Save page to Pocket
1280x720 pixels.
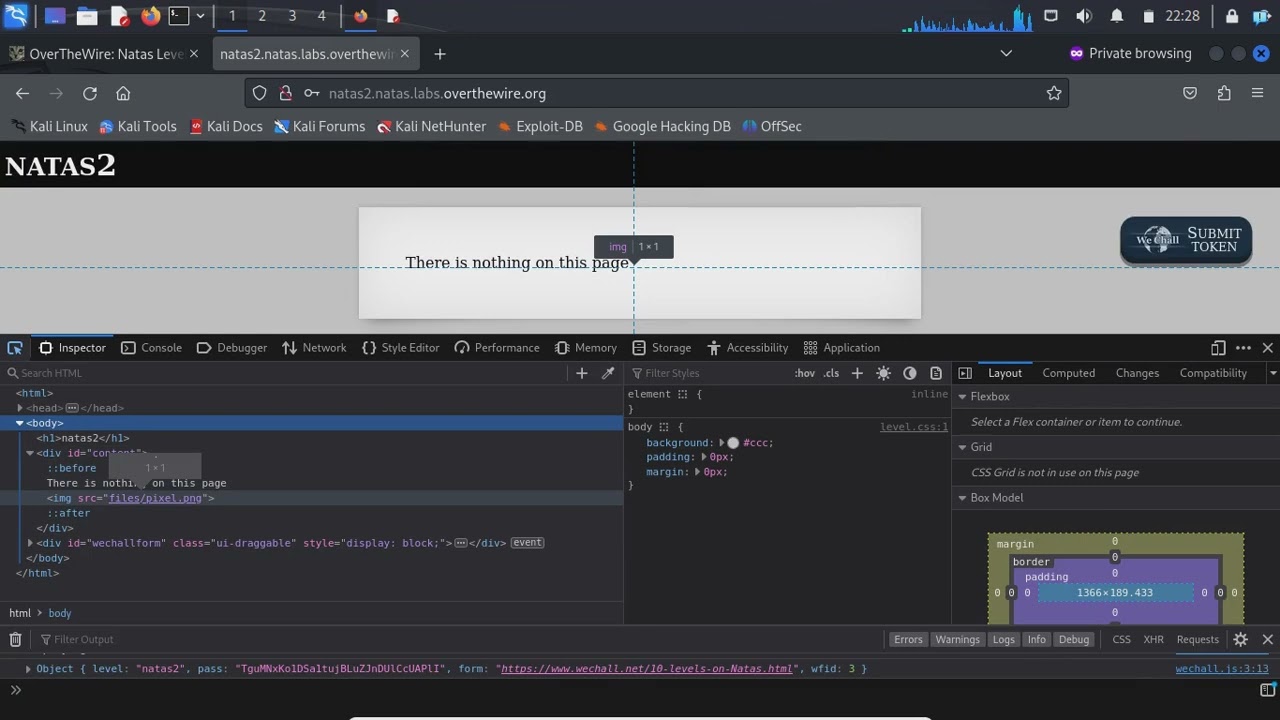coord(1190,93)
